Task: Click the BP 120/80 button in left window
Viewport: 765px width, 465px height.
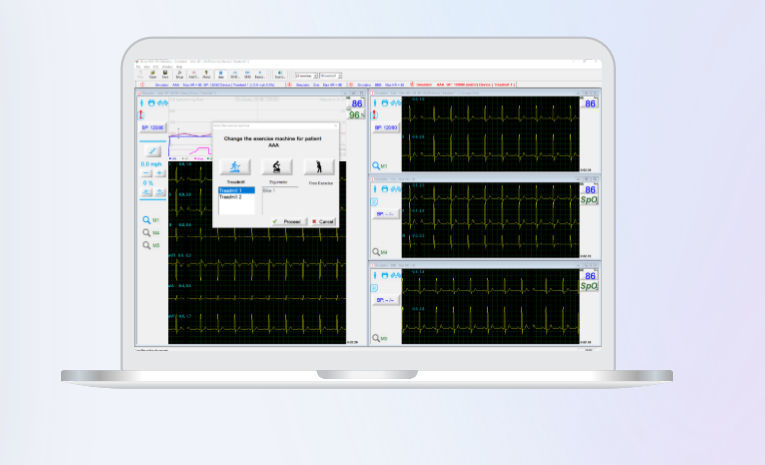Action: [x=152, y=128]
